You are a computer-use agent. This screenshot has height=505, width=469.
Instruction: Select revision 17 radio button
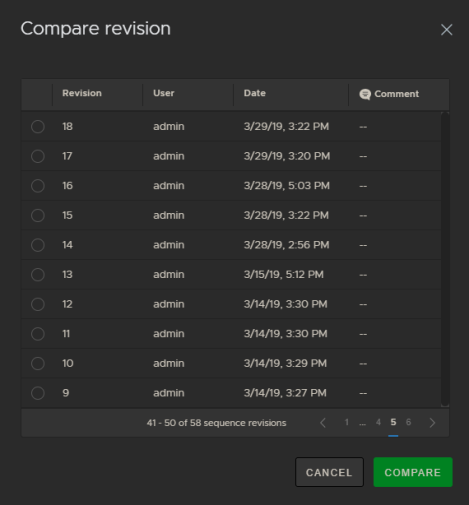coord(38,156)
